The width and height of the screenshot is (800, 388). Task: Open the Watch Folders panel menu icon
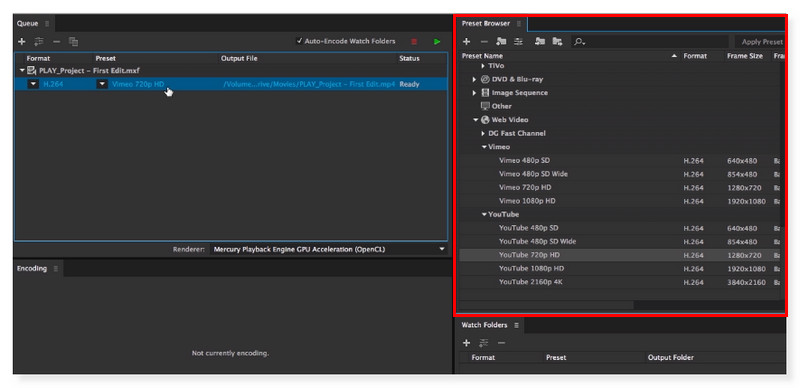[x=516, y=325]
